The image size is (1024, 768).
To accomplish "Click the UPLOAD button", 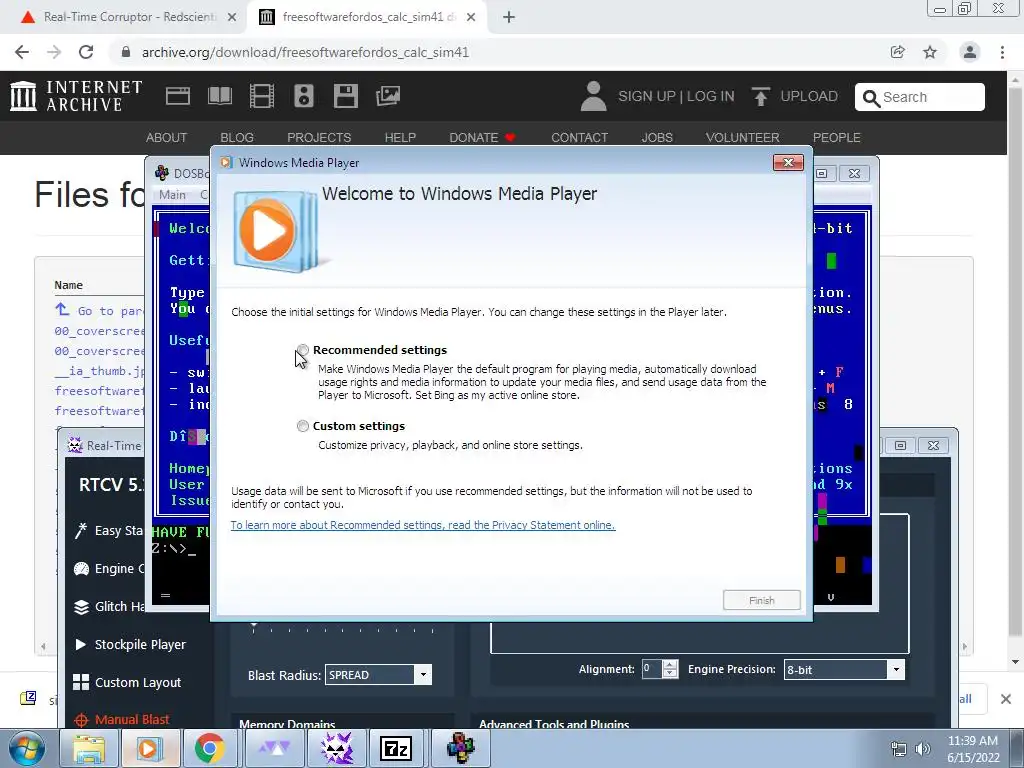I will (x=795, y=97).
